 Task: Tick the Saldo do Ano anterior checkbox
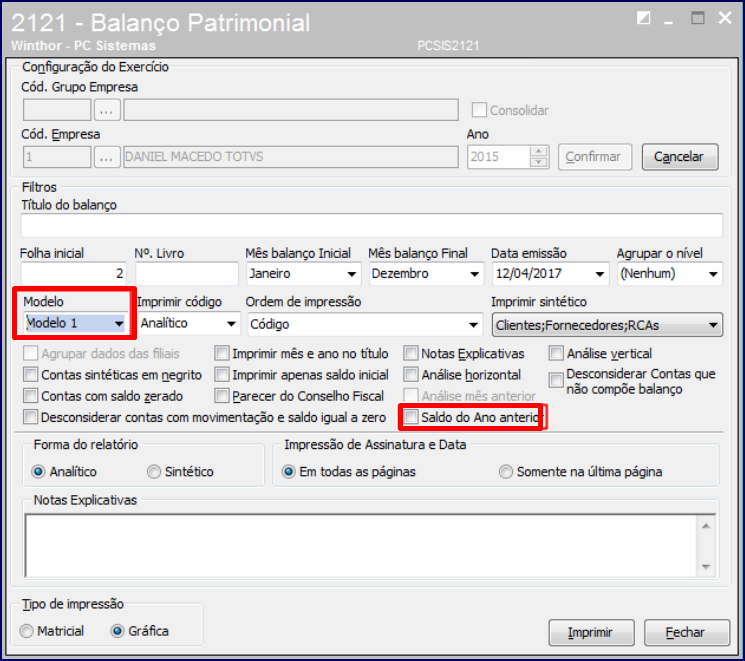pyautogui.click(x=411, y=417)
